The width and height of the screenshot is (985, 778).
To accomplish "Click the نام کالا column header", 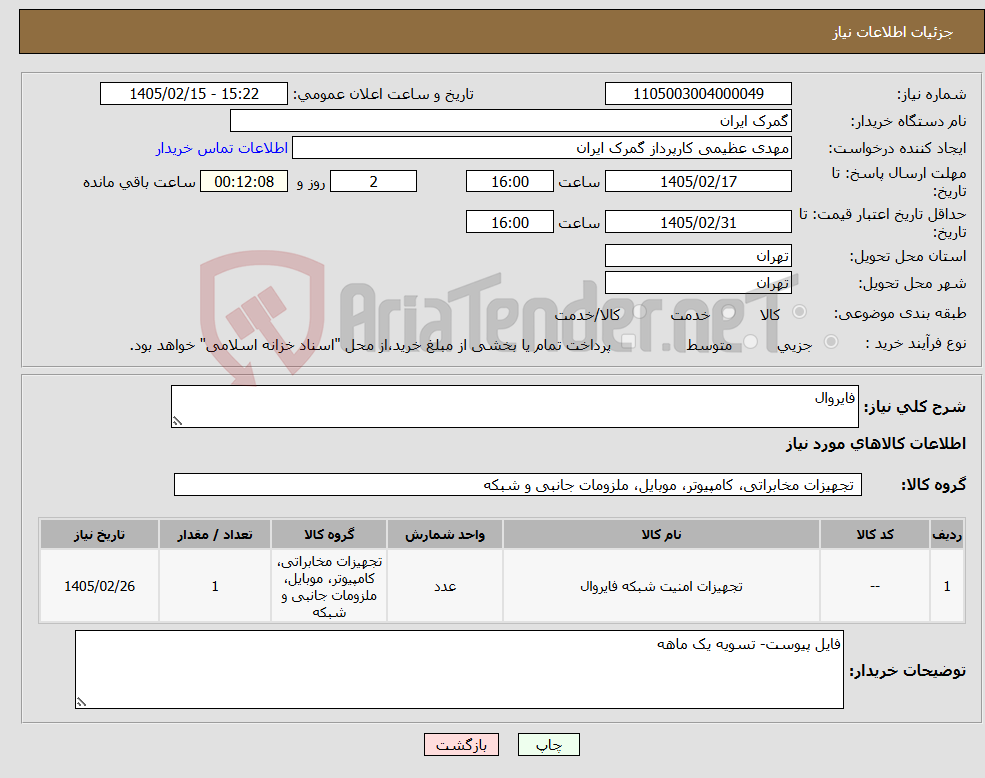I will point(661,534).
